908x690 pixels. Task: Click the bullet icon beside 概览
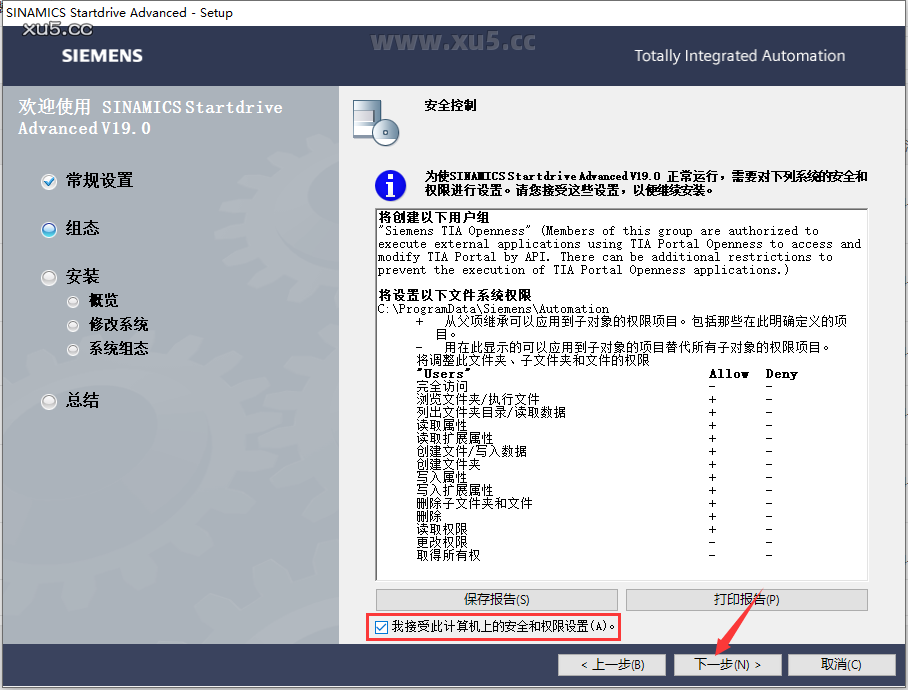pyautogui.click(x=73, y=300)
